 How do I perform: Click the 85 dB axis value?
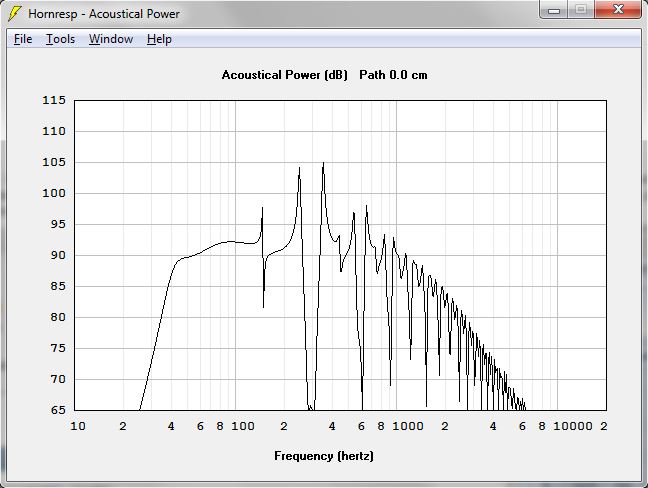point(58,286)
